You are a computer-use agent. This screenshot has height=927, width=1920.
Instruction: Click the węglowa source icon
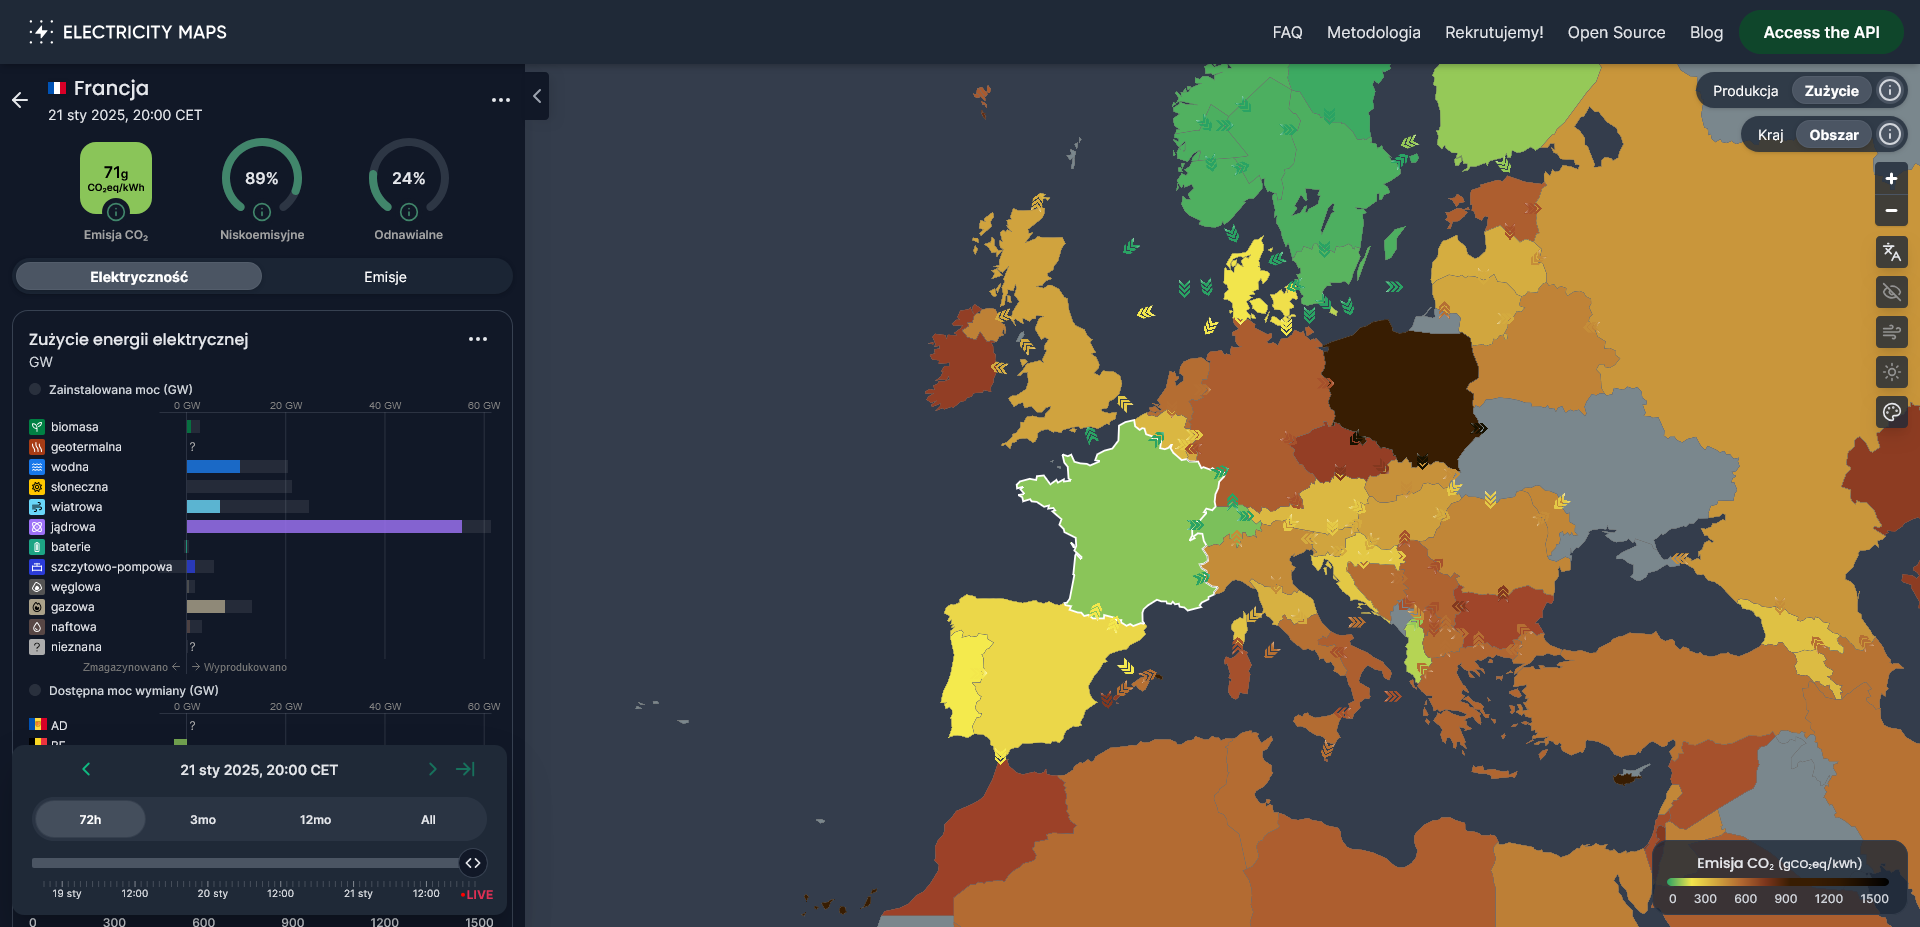[37, 587]
